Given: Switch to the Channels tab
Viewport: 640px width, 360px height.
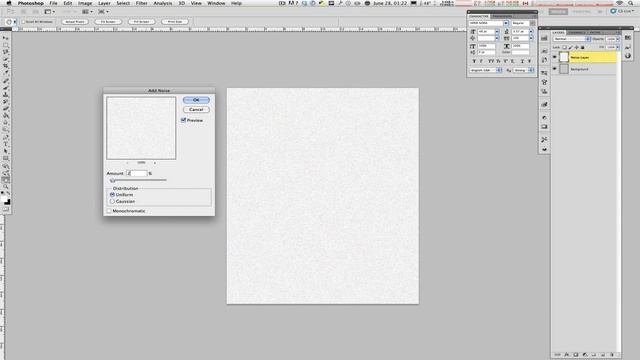Looking at the screenshot, I should (576, 32).
